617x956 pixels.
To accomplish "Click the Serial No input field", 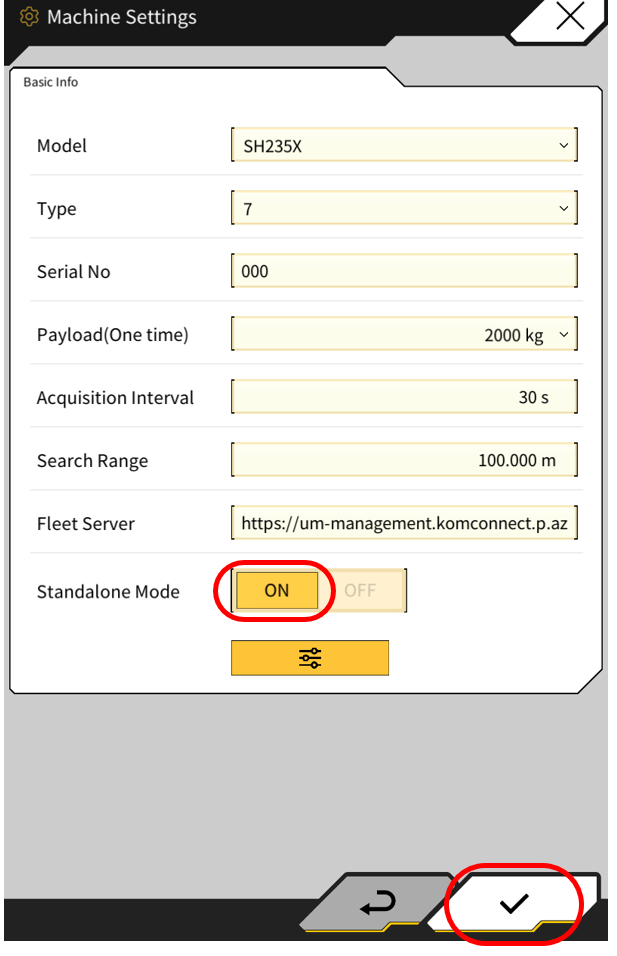I will 404,271.
